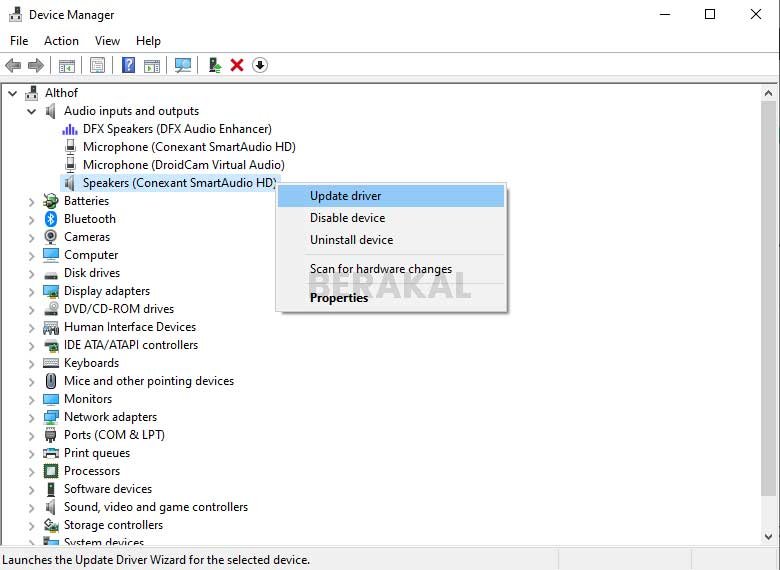780x570 pixels.
Task: Click the Forward arrow toolbar icon
Action: point(36,65)
